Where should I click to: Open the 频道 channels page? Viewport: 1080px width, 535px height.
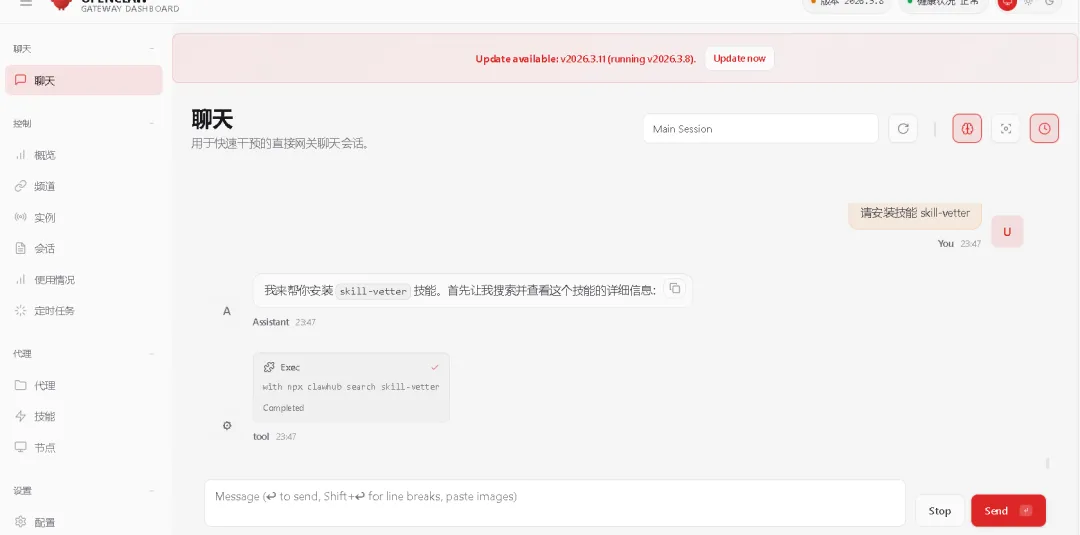tap(83, 186)
